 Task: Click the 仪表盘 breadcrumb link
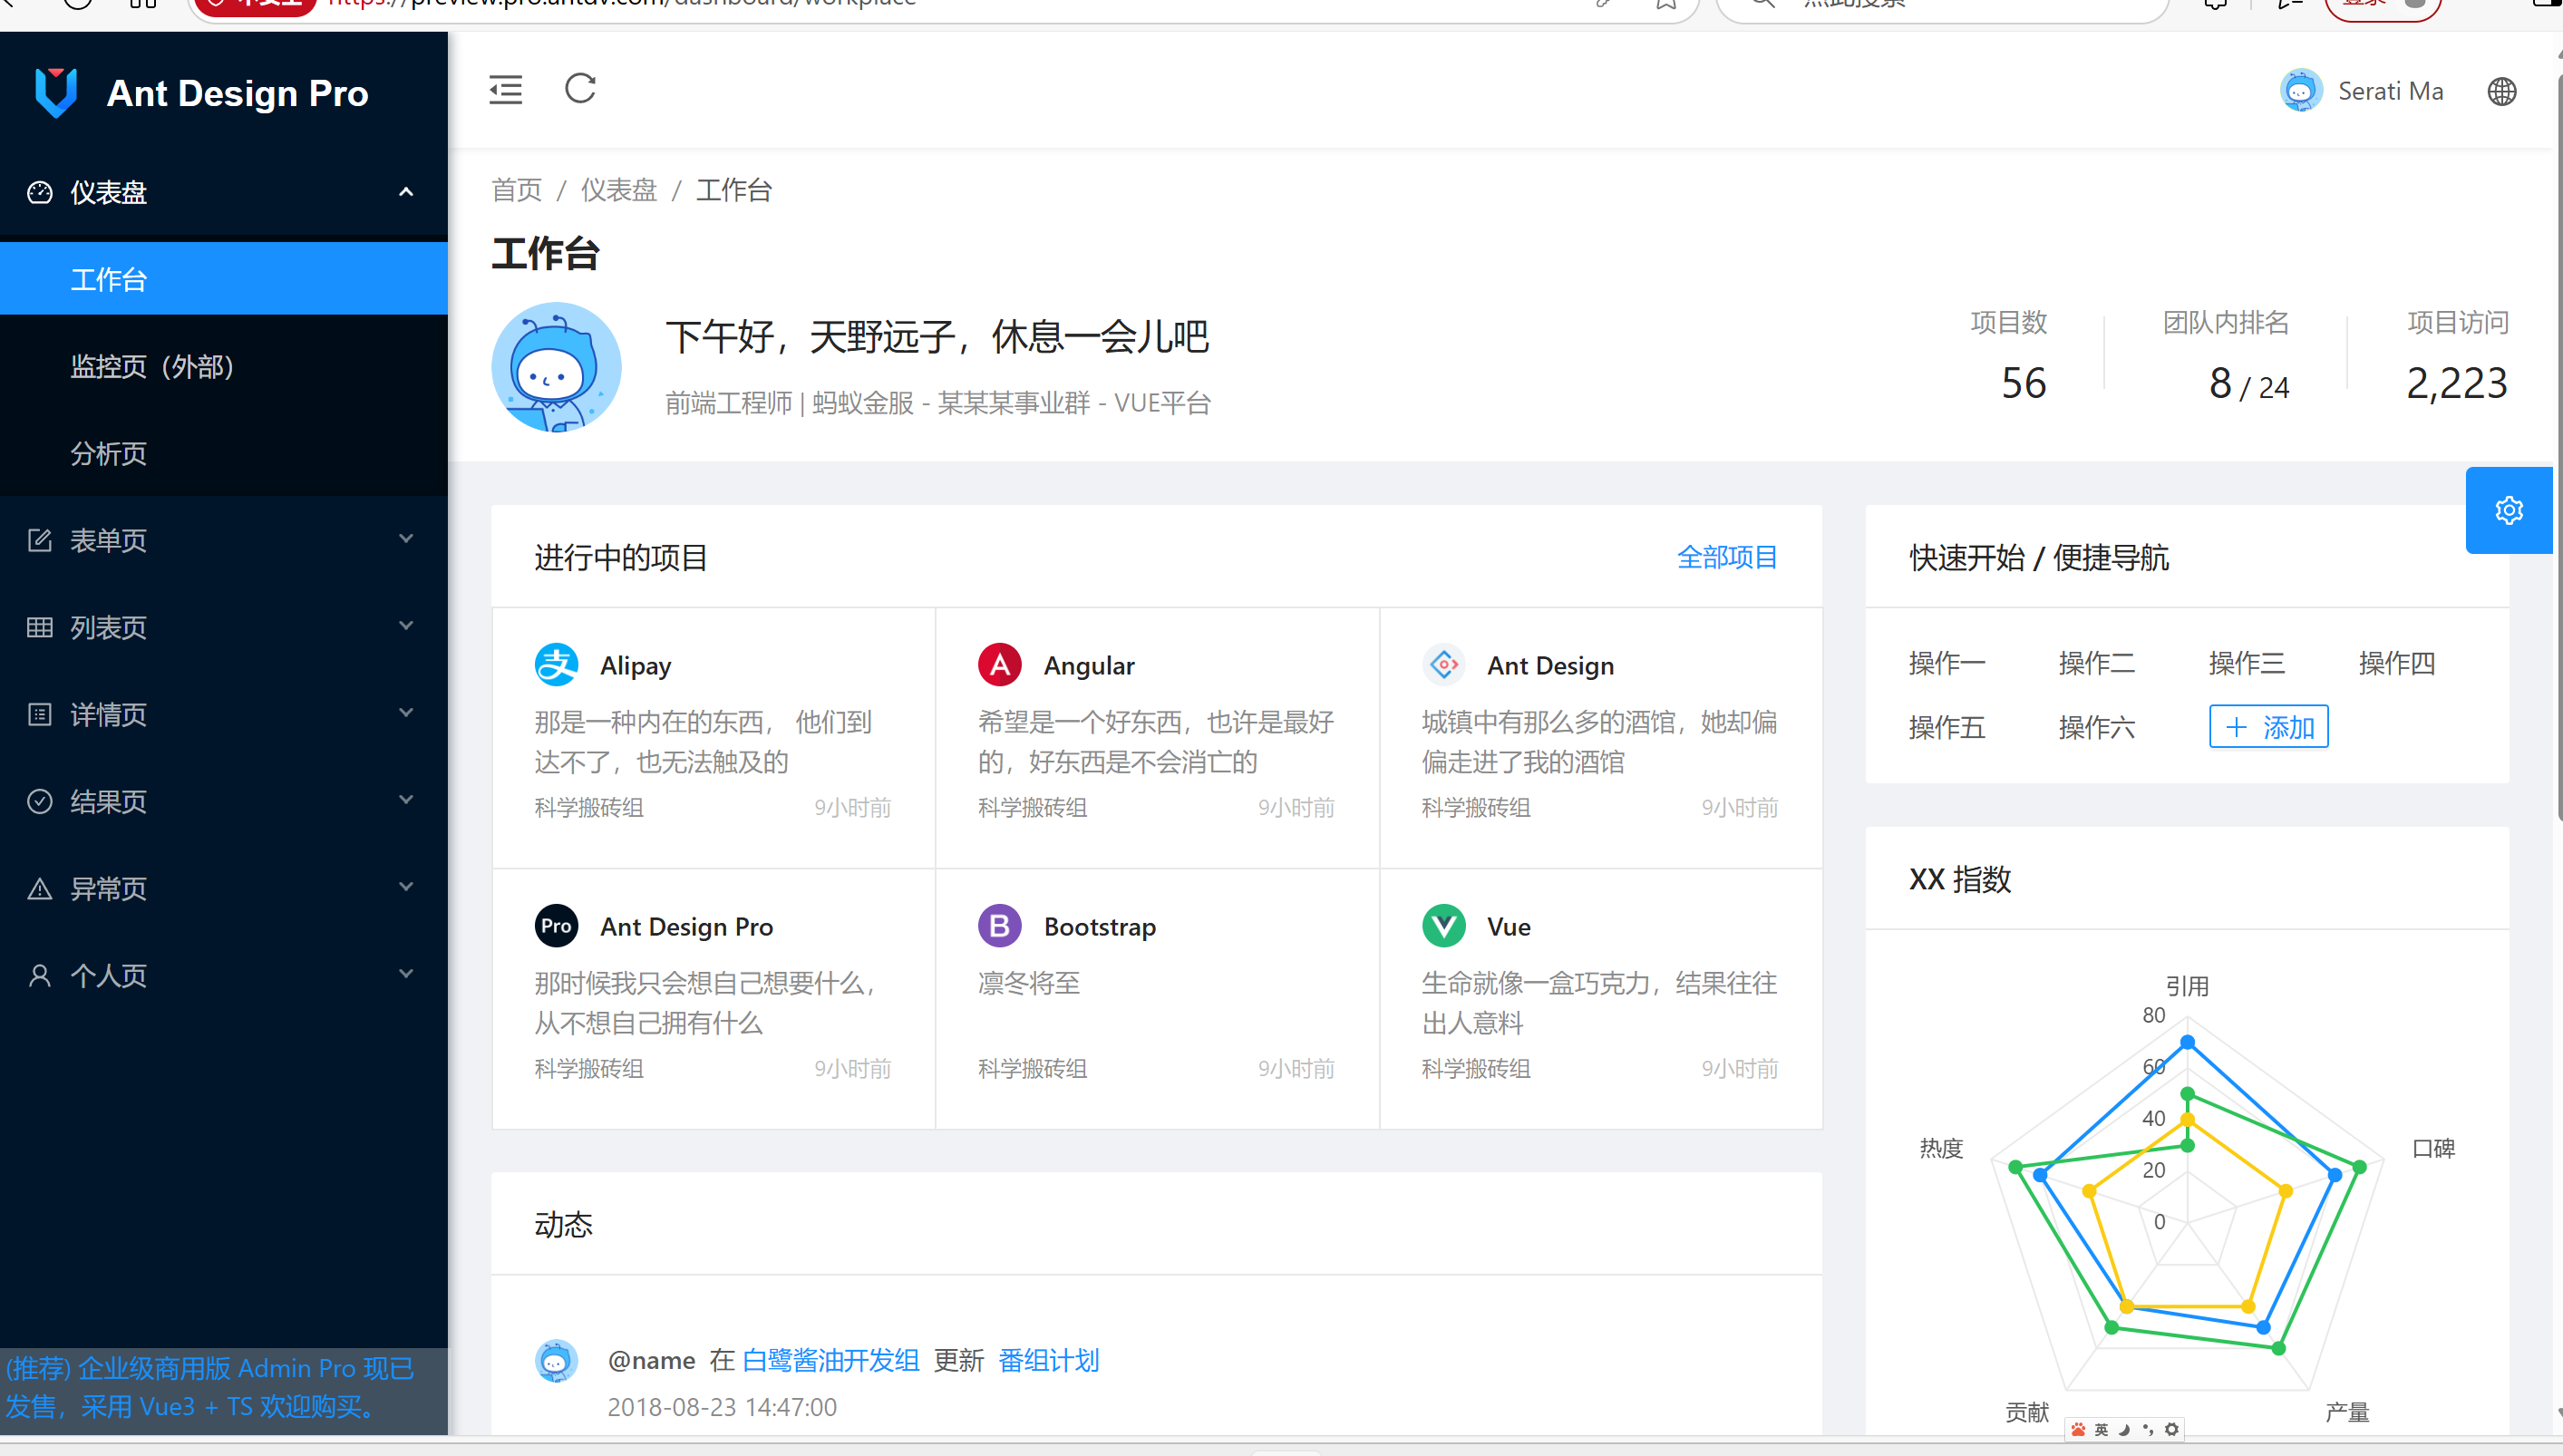[619, 190]
